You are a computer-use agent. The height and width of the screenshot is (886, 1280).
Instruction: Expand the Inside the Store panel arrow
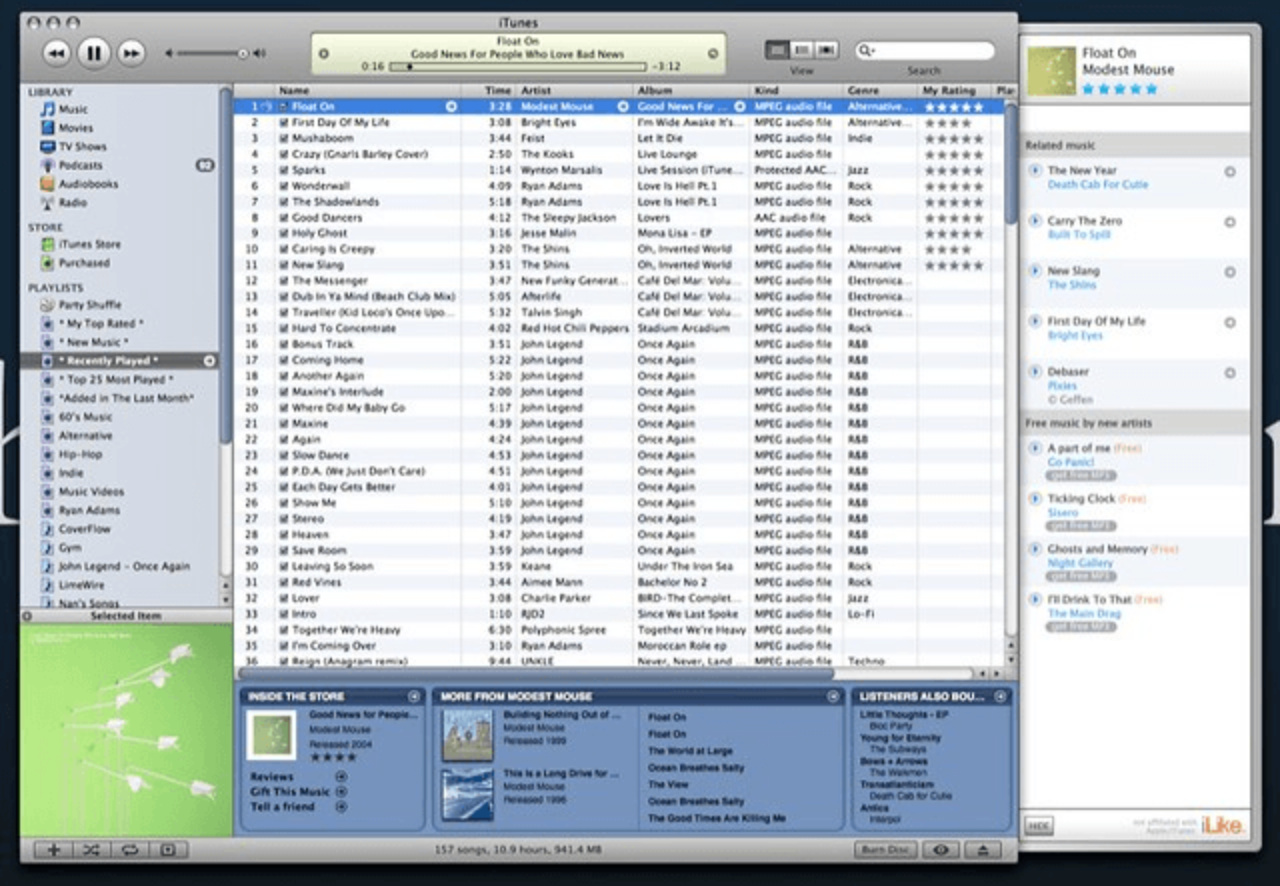coord(414,696)
